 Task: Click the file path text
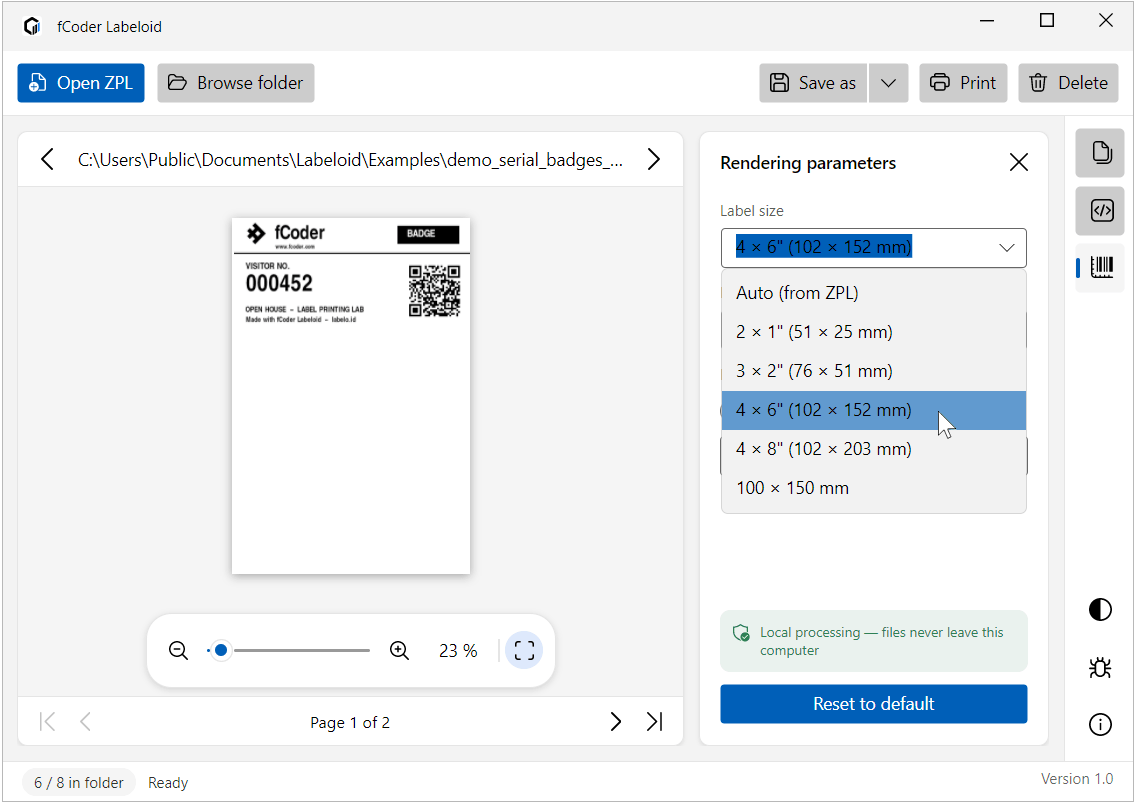click(351, 160)
